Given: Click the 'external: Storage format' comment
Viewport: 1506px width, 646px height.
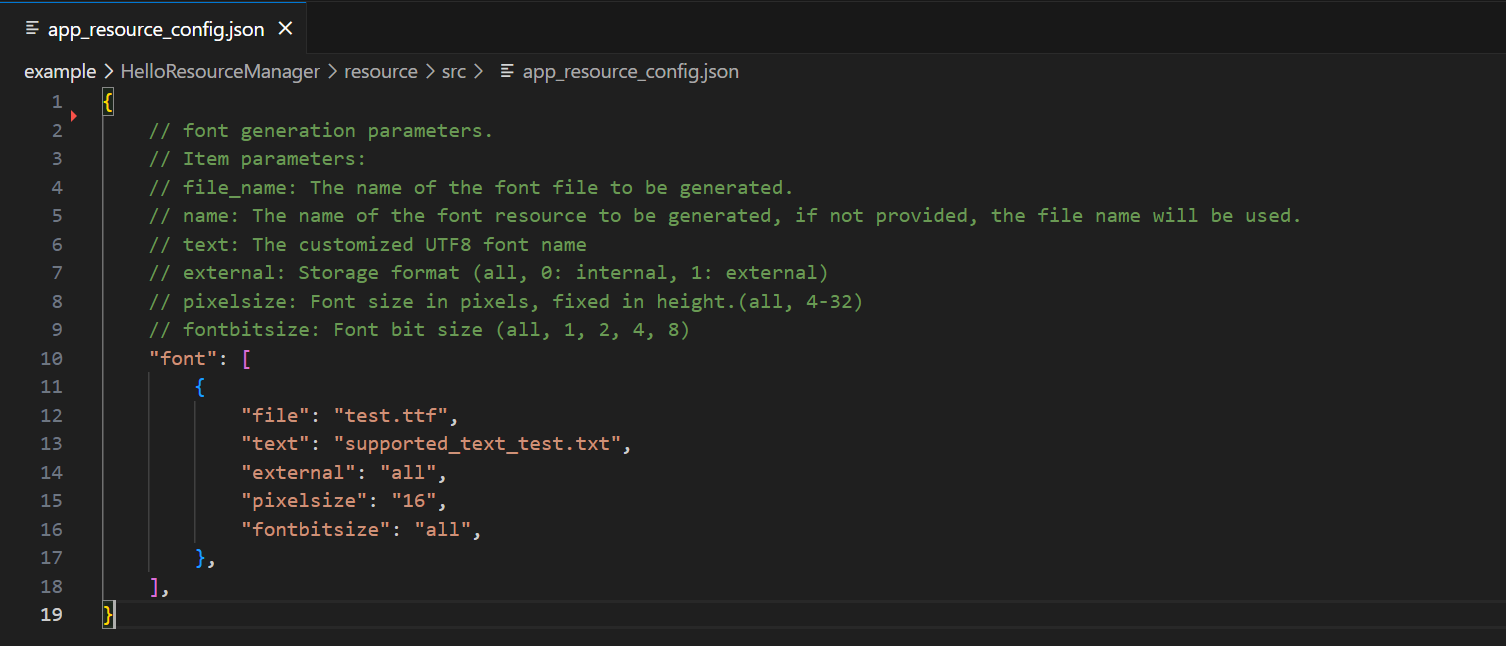Looking at the screenshot, I should (488, 273).
